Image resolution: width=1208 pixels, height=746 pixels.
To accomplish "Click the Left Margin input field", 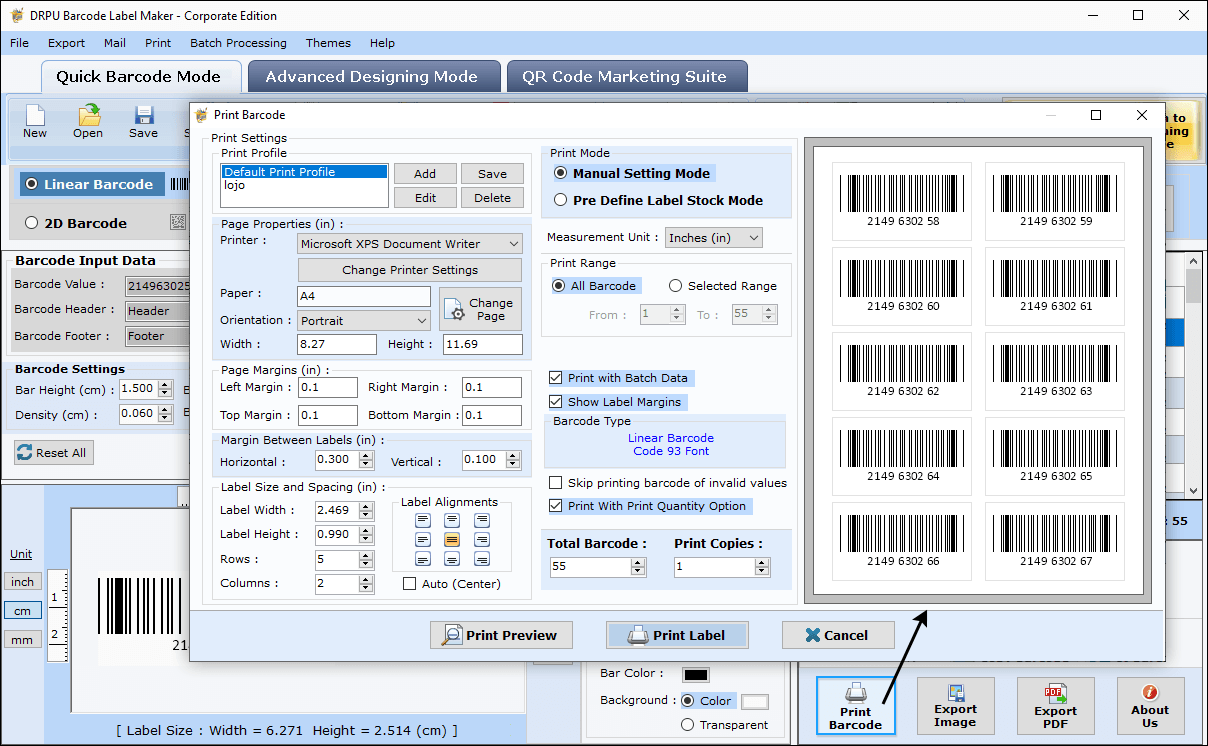I will tap(327, 387).
